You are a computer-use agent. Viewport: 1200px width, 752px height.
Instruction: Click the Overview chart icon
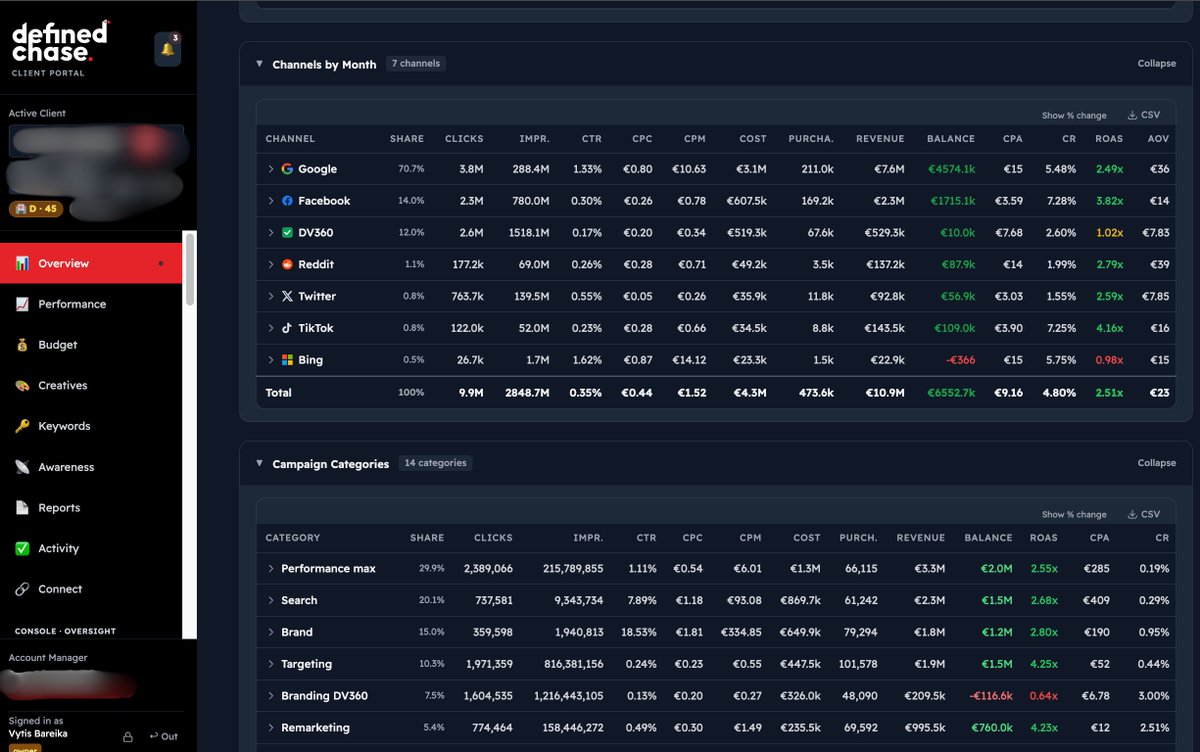coord(22,264)
